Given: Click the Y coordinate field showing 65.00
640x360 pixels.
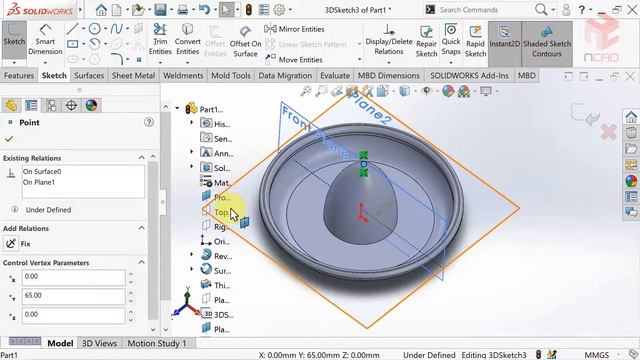Looking at the screenshot, I should pyautogui.click(x=73, y=296).
